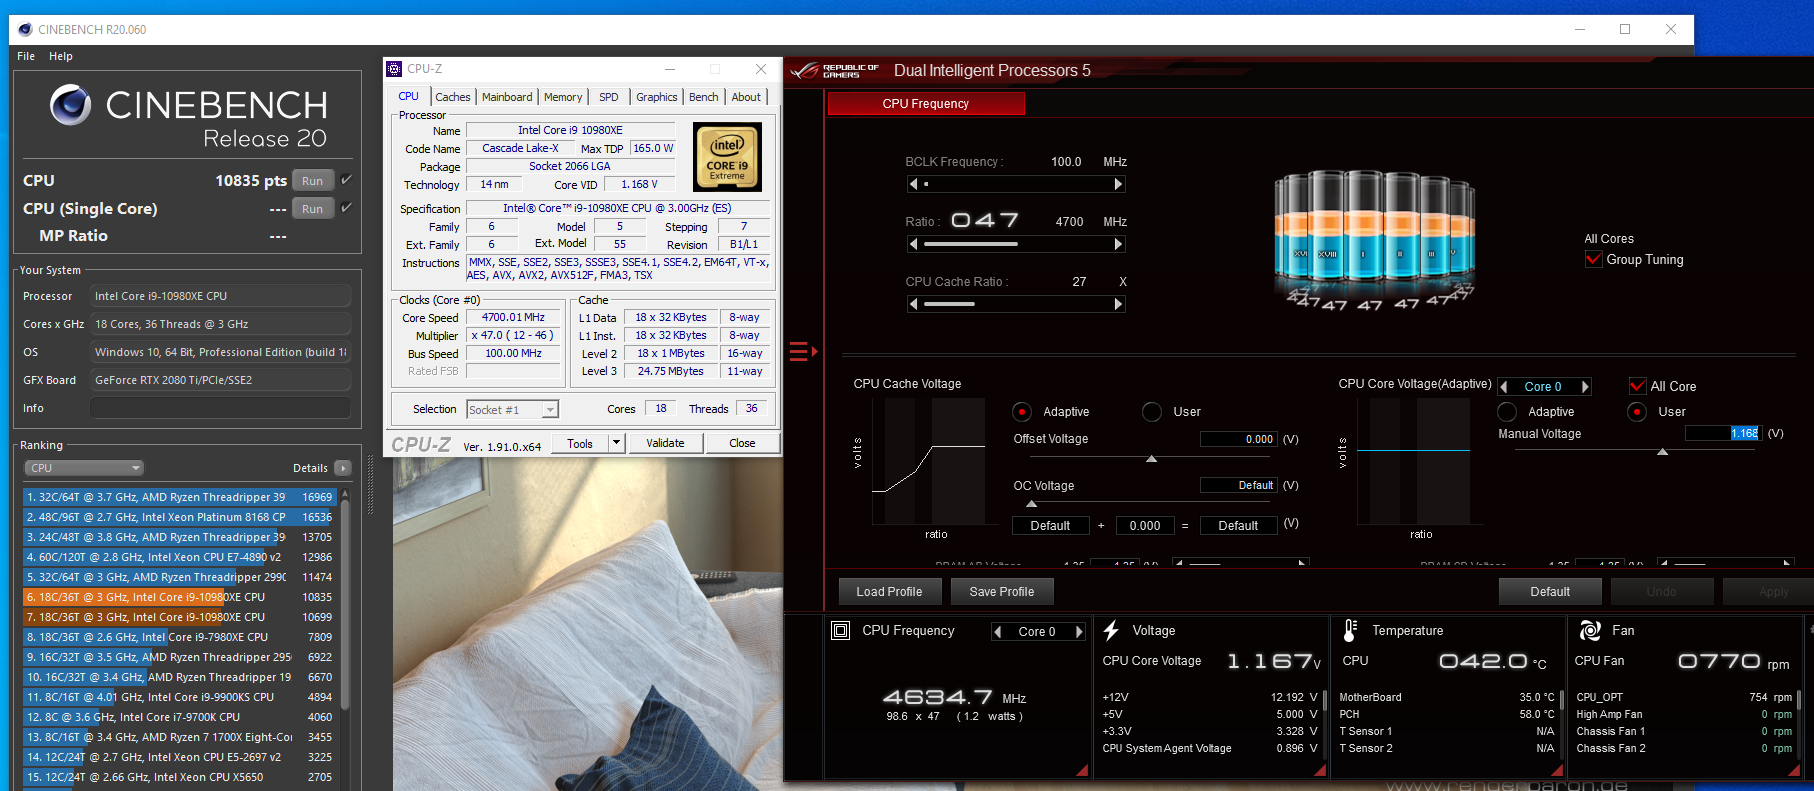Select User for CPU Core Voltage
Image resolution: width=1814 pixels, height=791 pixels.
pyautogui.click(x=1637, y=412)
